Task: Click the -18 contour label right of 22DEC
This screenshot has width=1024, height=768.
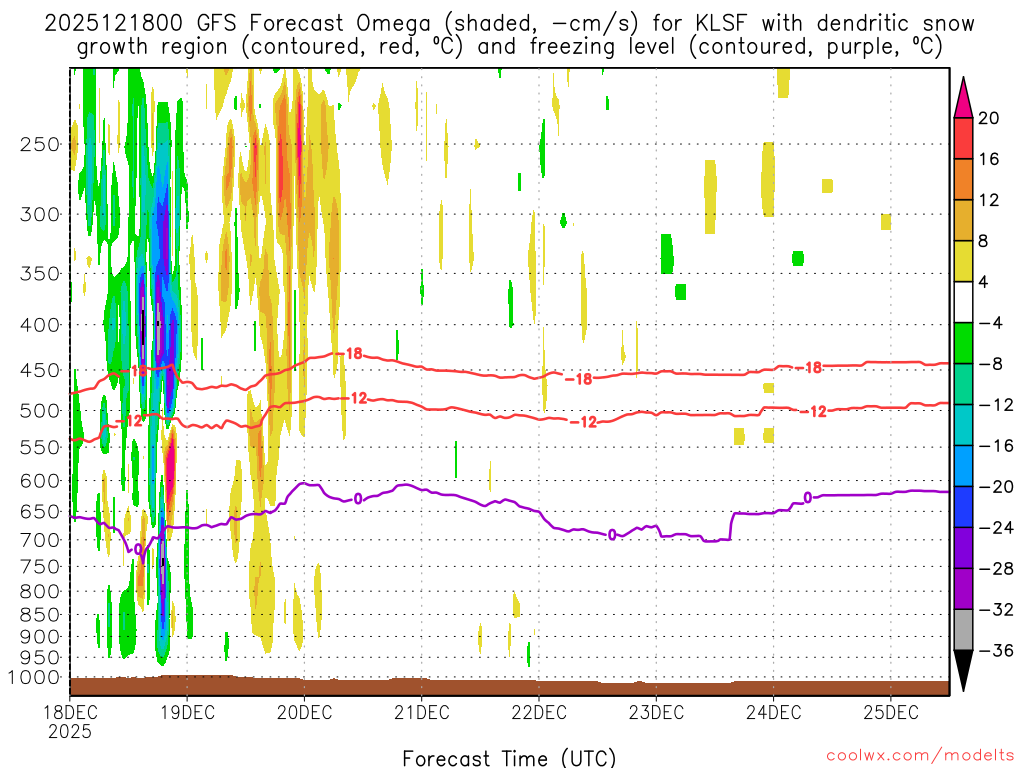Action: [x=578, y=379]
